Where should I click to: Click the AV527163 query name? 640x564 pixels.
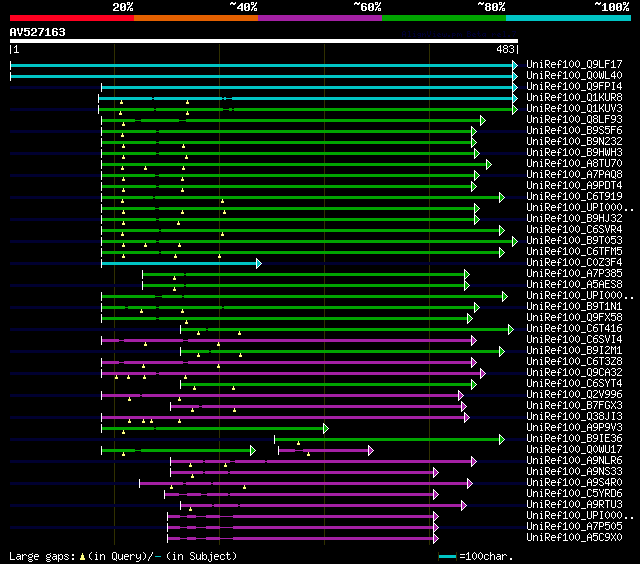[38, 32]
